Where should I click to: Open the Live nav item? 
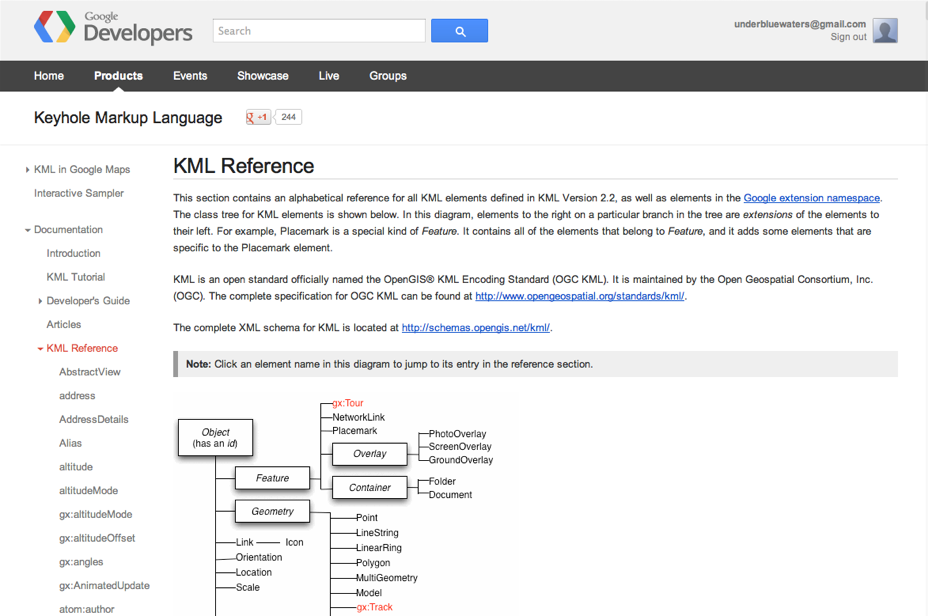pyautogui.click(x=328, y=76)
